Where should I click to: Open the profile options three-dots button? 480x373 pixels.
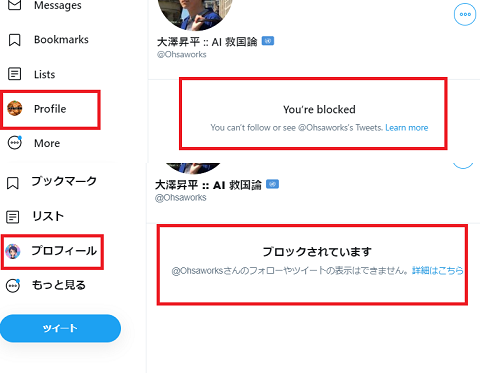[x=465, y=15]
